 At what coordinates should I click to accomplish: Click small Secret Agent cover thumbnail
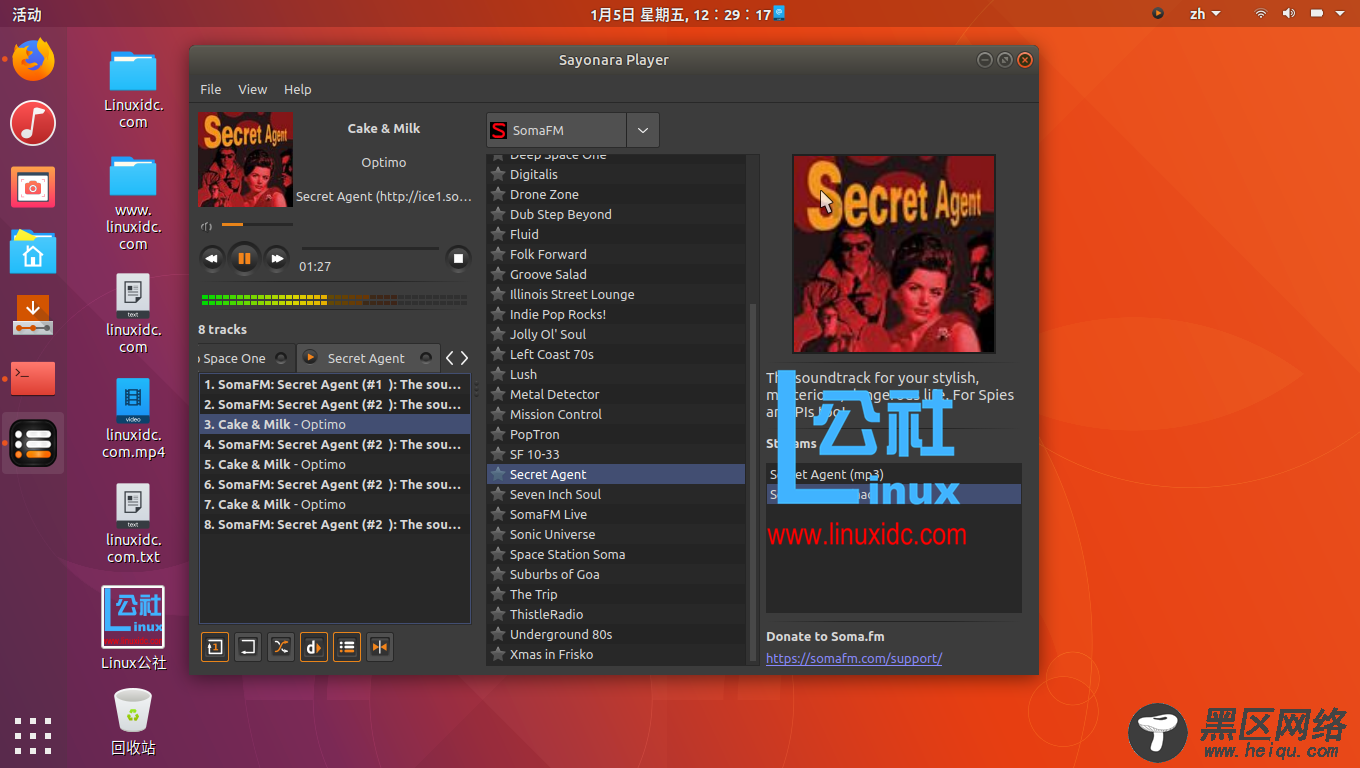(246, 160)
